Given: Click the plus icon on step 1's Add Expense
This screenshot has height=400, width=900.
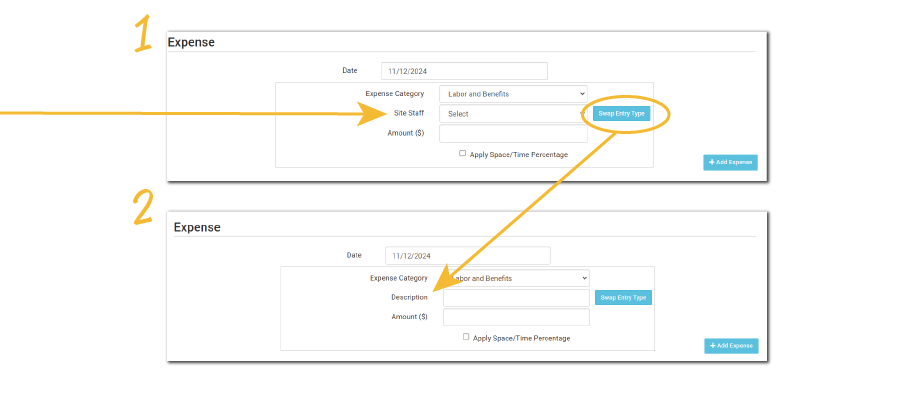Looking at the screenshot, I should pyautogui.click(x=712, y=162).
